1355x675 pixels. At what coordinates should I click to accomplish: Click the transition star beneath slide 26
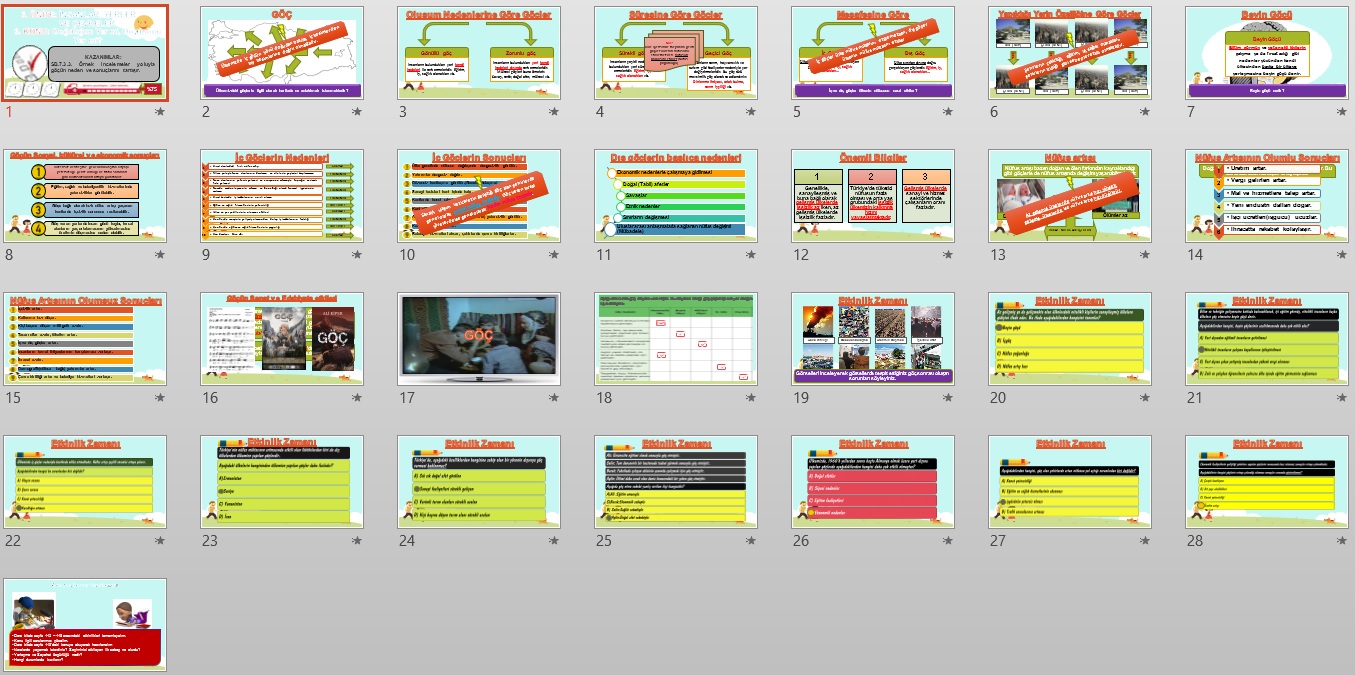click(x=948, y=541)
